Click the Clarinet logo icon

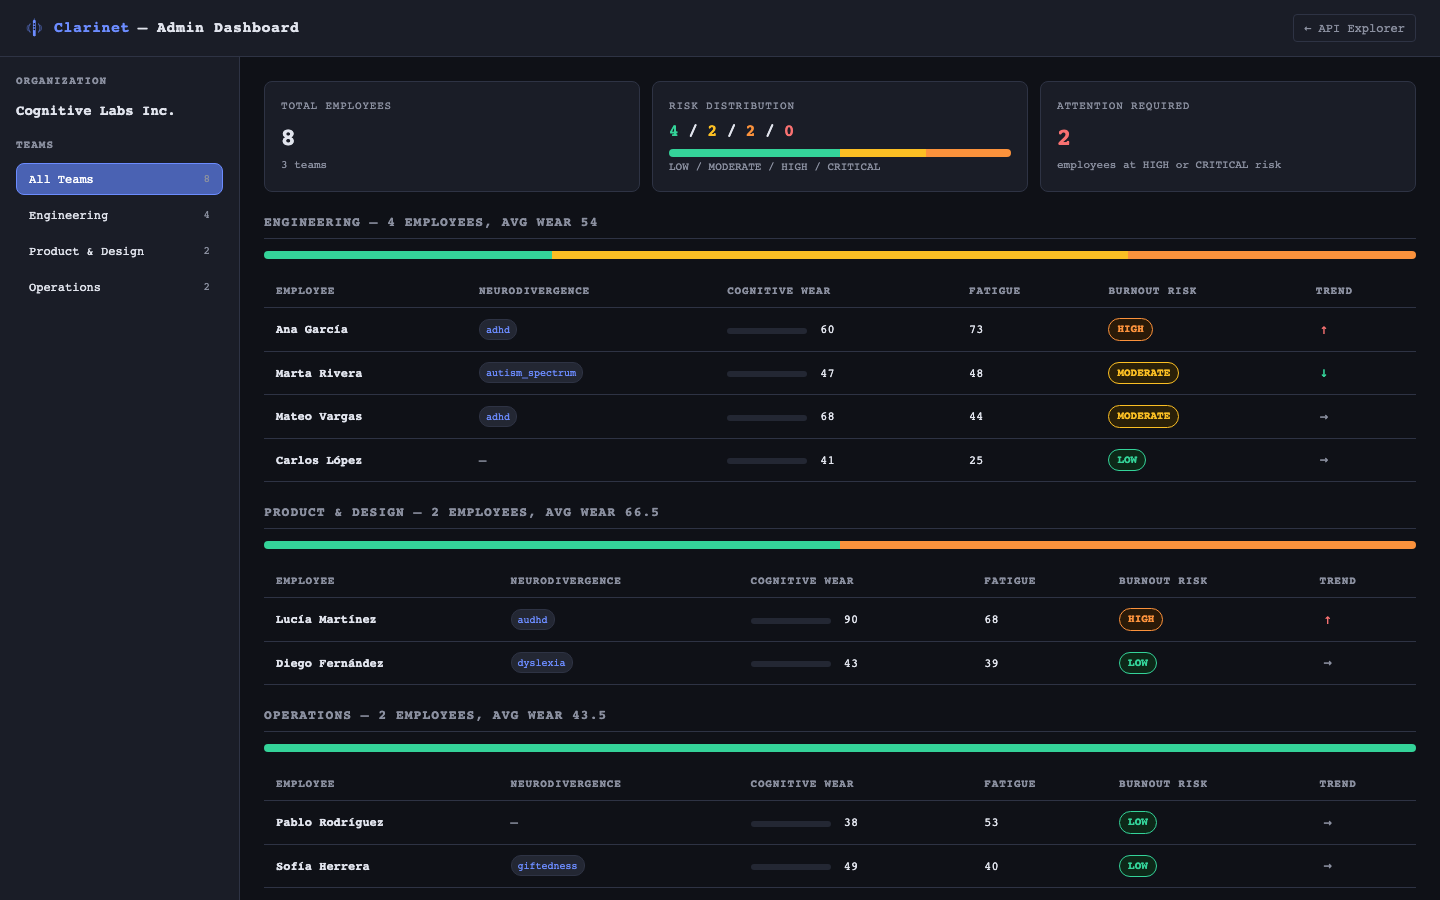[x=33, y=28]
